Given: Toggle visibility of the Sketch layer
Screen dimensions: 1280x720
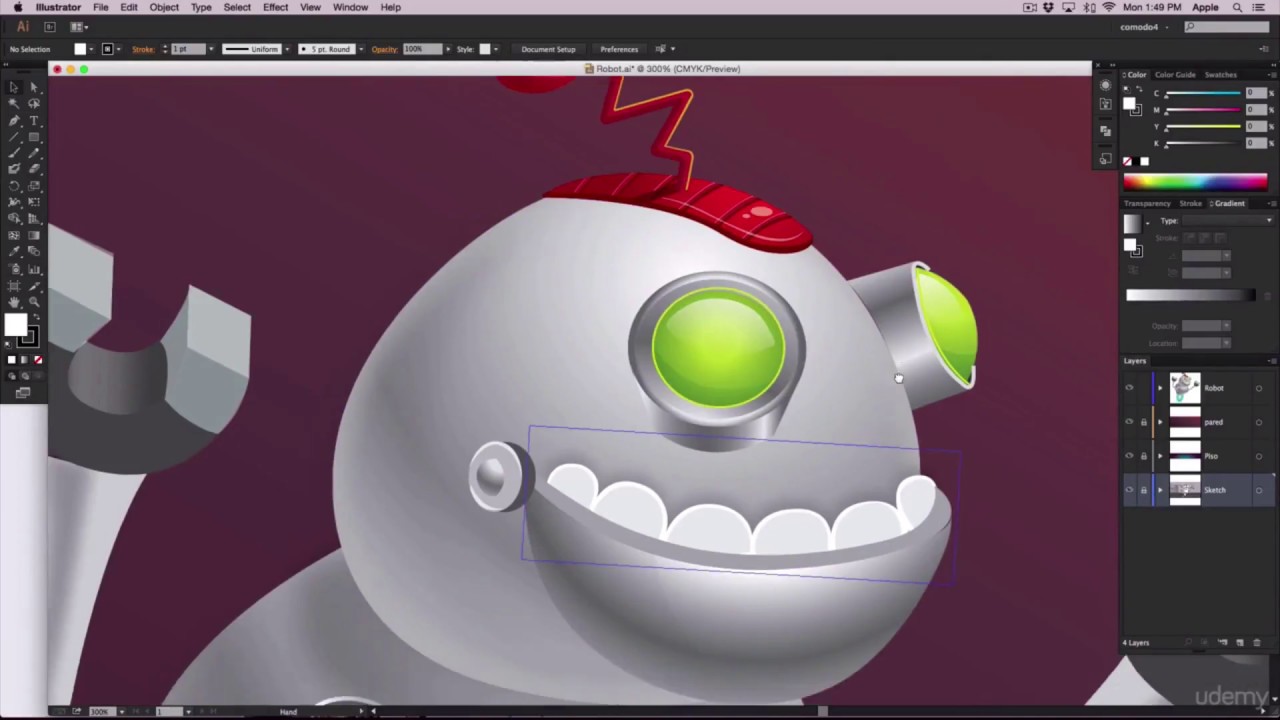Looking at the screenshot, I should click(1129, 490).
